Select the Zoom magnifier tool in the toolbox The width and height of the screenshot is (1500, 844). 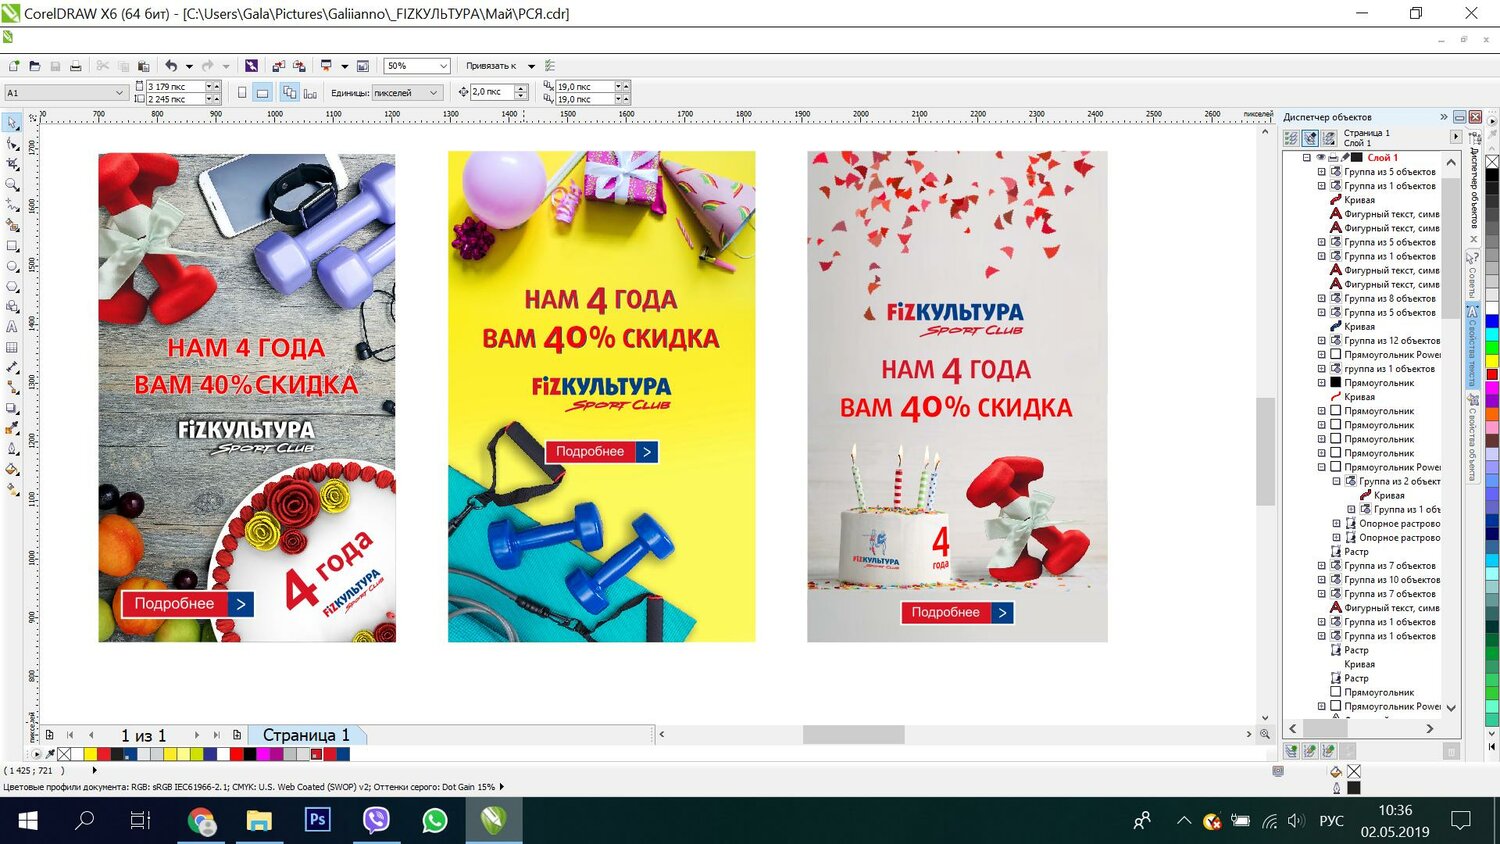[x=12, y=184]
